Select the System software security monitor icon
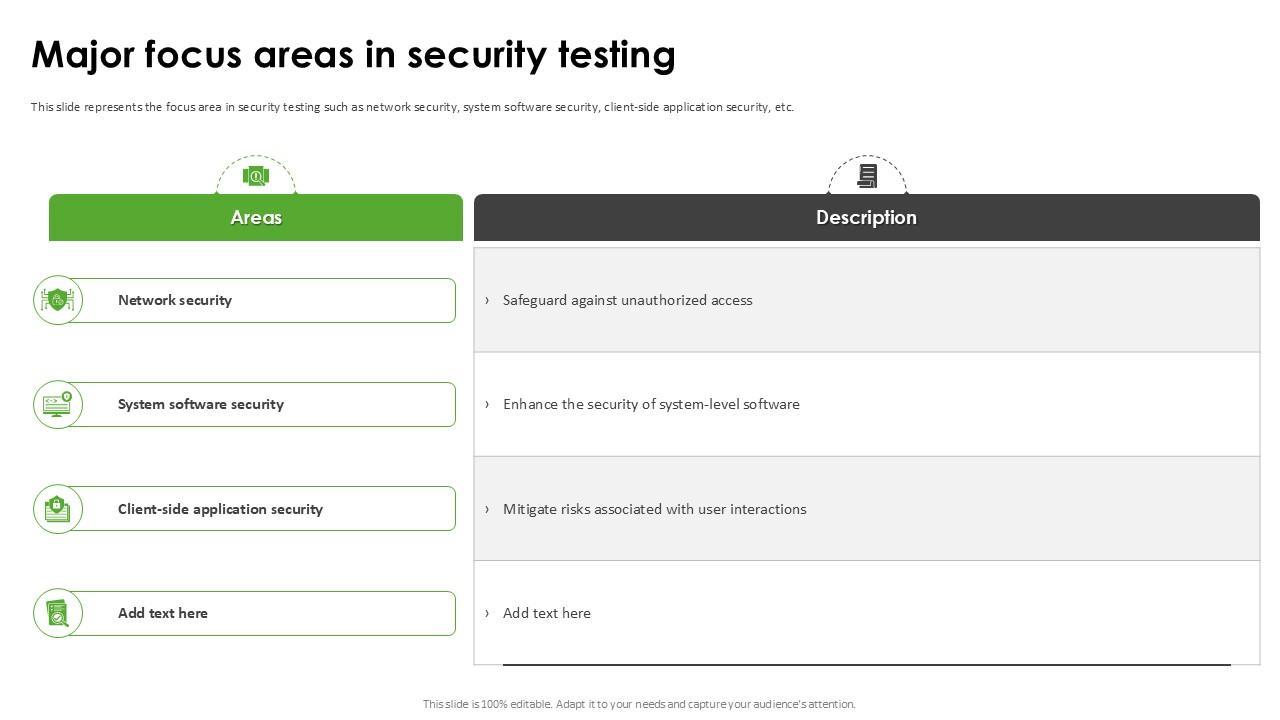The width and height of the screenshot is (1280, 720). (57, 404)
